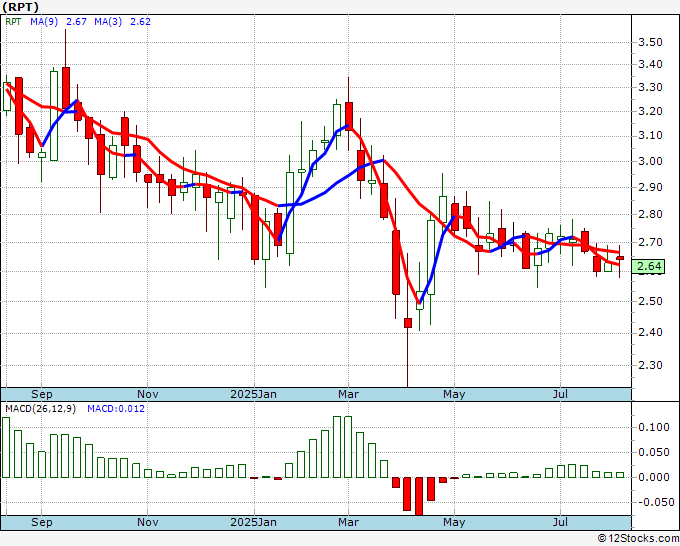This screenshot has height=546, width=680.
Task: Click the 2.50 price axis label
Action: (651, 301)
